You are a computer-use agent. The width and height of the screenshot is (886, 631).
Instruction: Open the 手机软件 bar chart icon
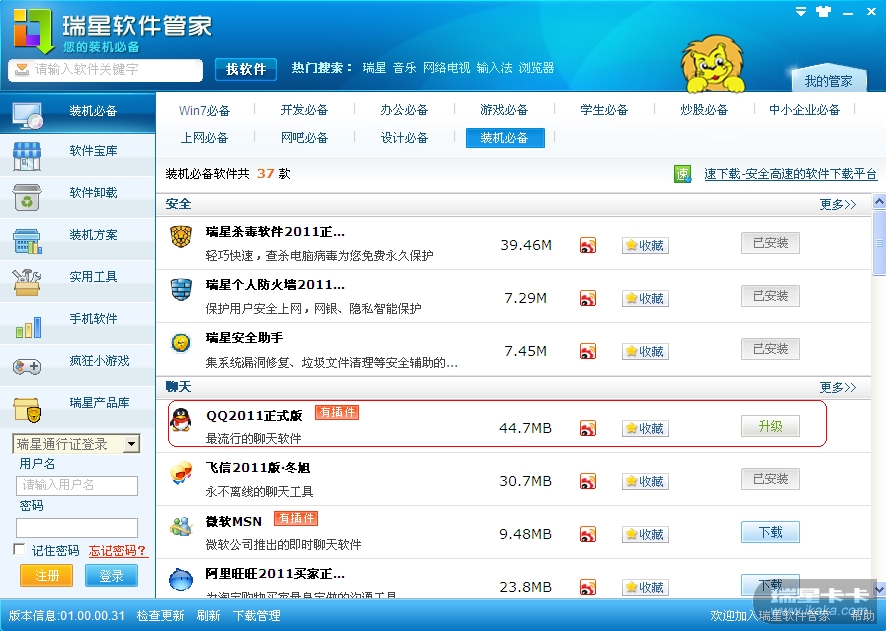[28, 327]
